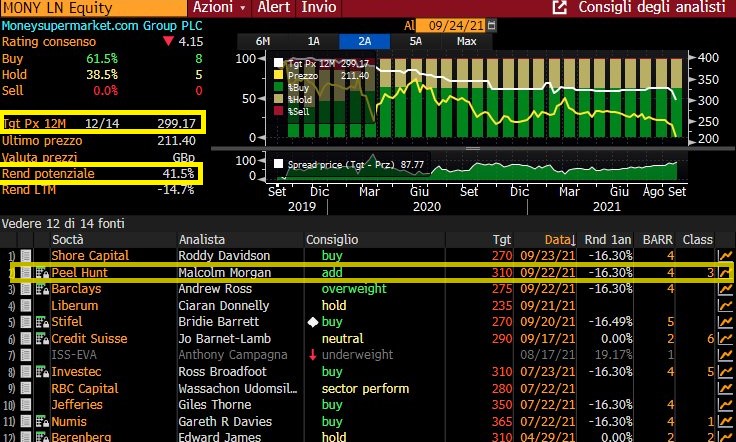Image resolution: width=736 pixels, height=442 pixels.
Task: Sort by the Consiglio column header
Action: (x=332, y=240)
